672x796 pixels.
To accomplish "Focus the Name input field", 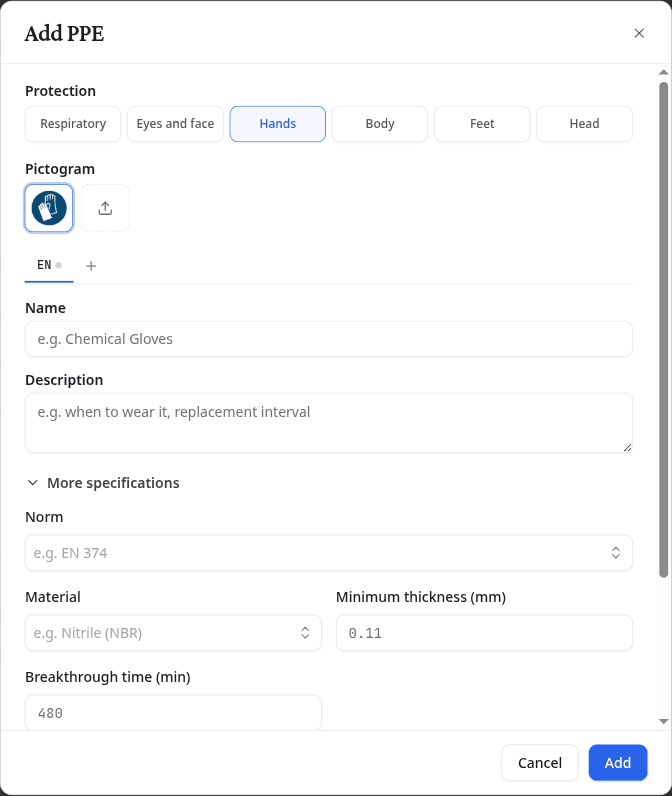I will 329,339.
